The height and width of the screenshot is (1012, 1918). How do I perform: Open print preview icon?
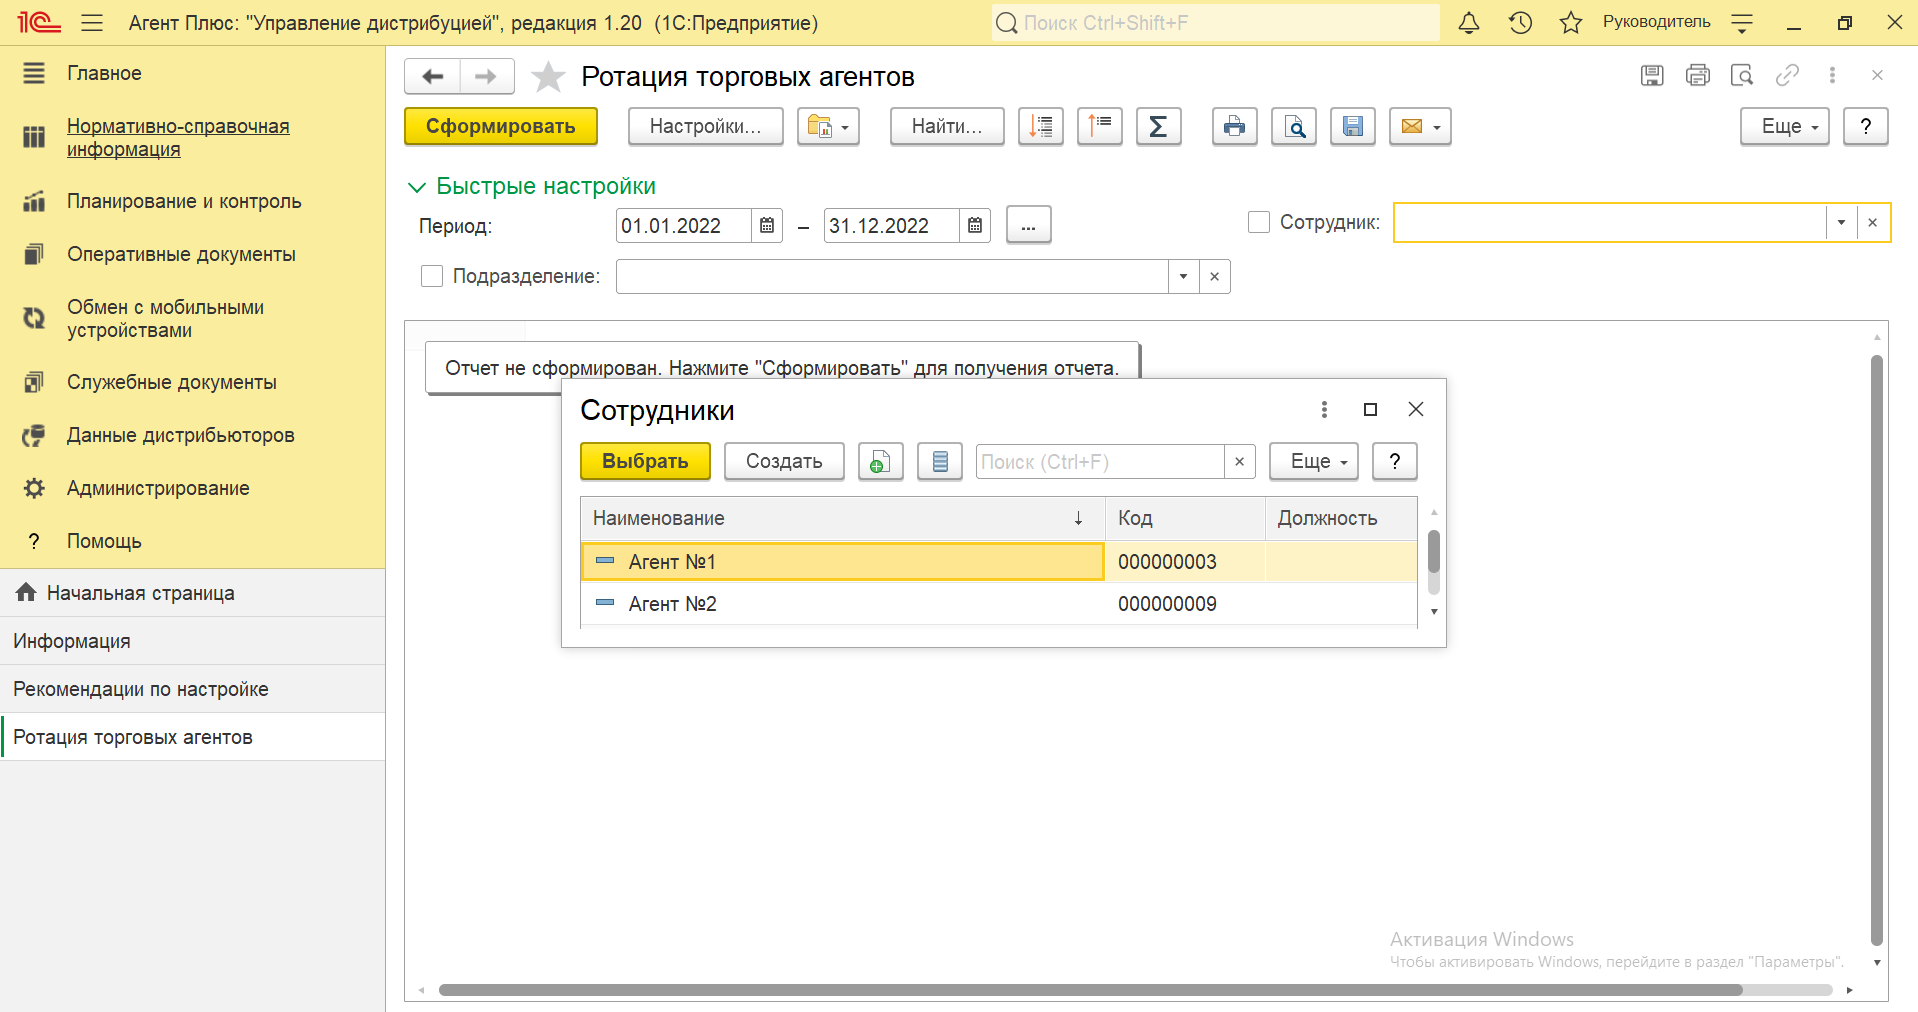[1294, 126]
